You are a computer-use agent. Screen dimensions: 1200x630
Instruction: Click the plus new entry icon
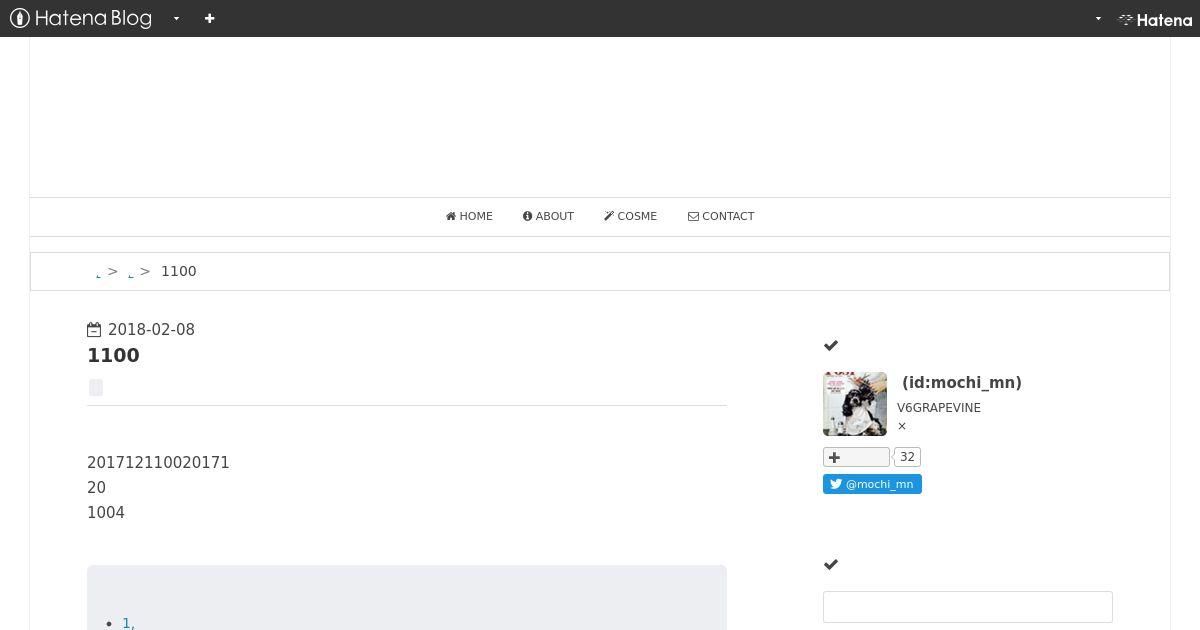tap(209, 18)
